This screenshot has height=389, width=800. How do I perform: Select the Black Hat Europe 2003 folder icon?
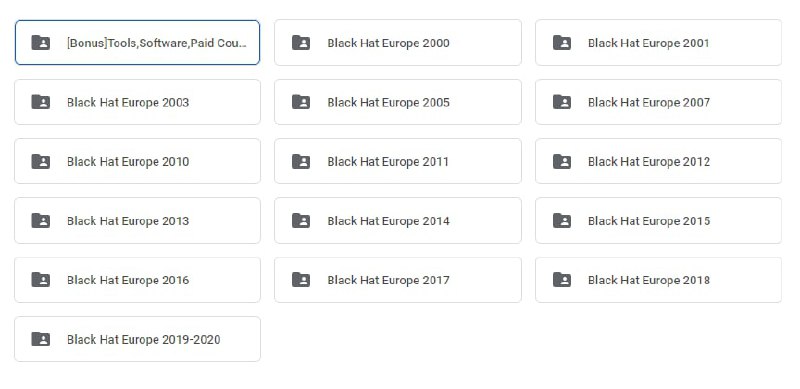pyautogui.click(x=41, y=102)
